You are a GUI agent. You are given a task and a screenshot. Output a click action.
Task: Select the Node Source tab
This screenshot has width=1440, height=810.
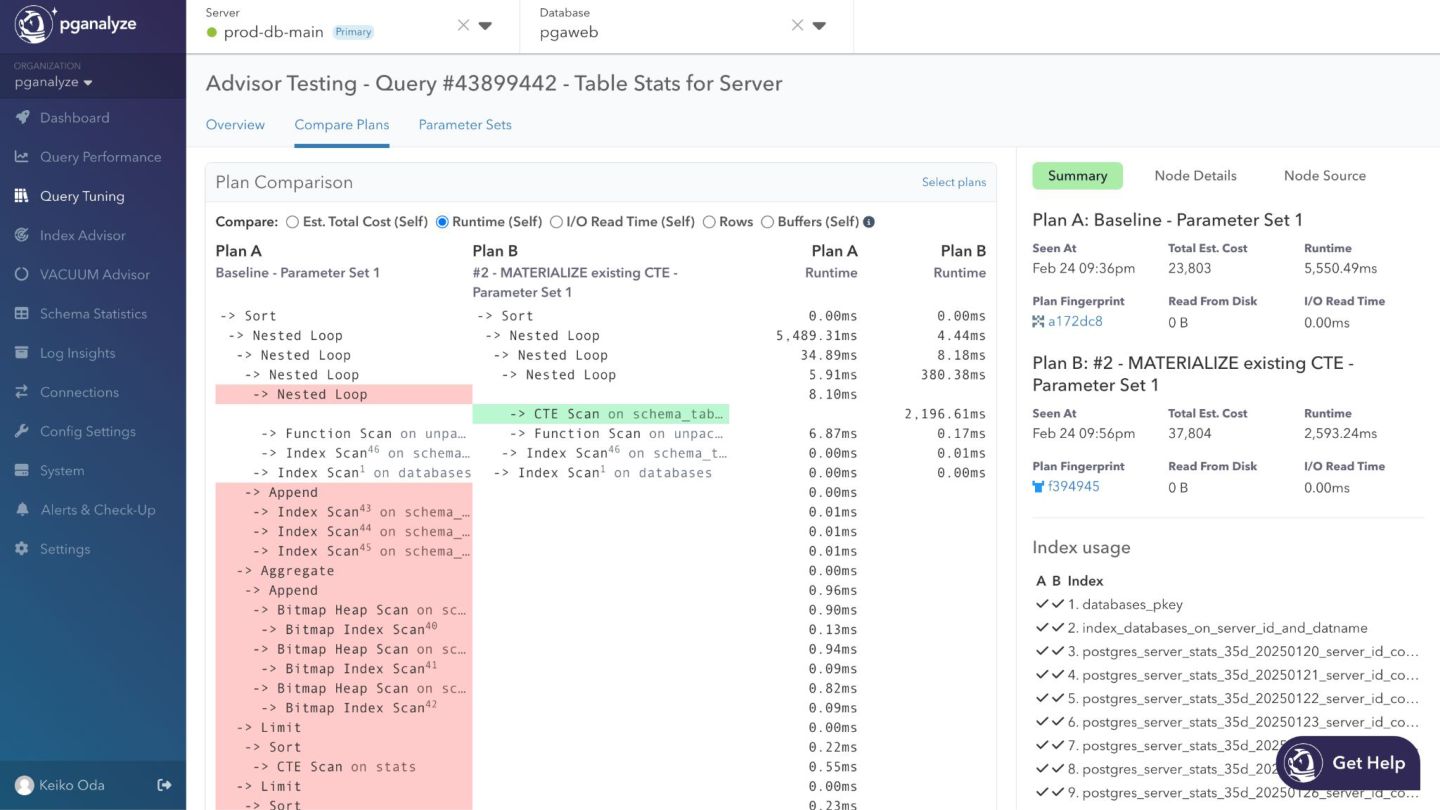click(1324, 176)
